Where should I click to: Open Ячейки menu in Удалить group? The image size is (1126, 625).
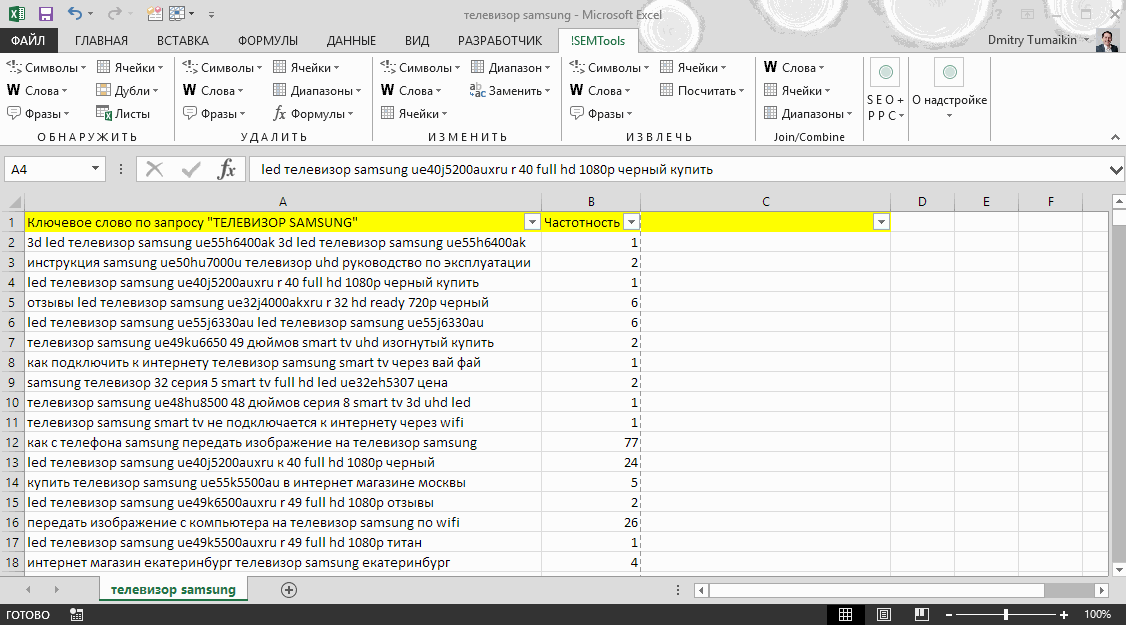306,68
